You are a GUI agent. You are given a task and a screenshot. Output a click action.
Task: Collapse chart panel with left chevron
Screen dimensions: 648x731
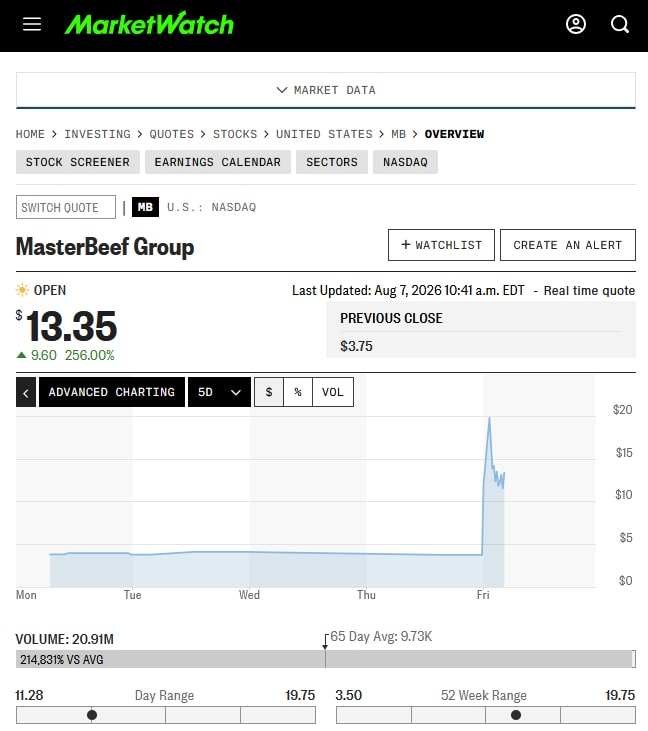coord(26,392)
